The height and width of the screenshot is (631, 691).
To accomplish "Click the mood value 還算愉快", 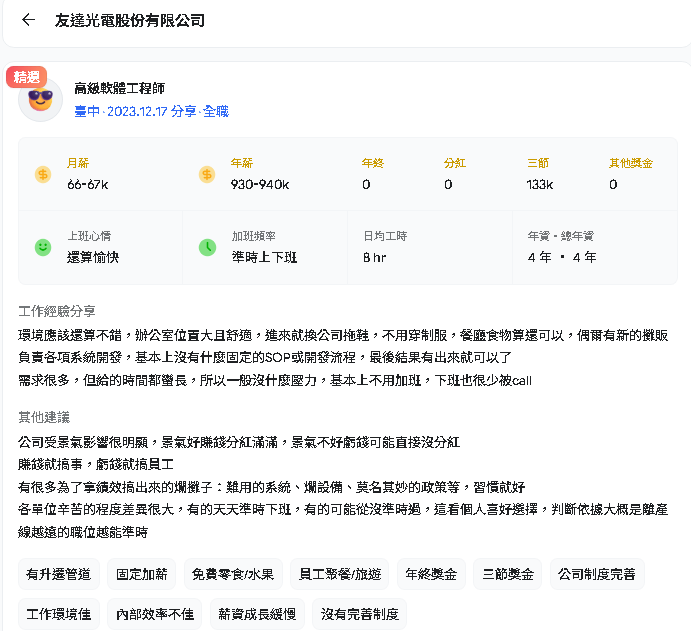I will (93, 257).
